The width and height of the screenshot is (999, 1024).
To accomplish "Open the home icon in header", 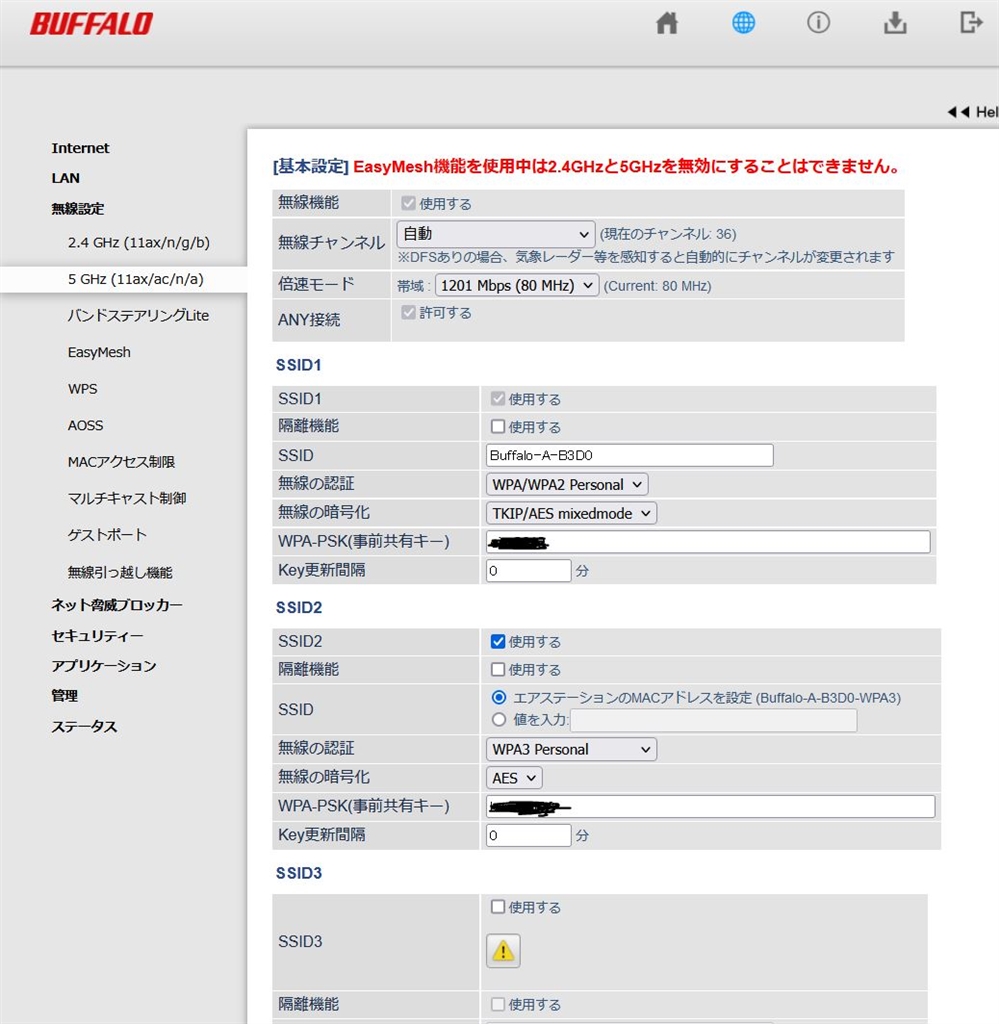I will pos(667,23).
